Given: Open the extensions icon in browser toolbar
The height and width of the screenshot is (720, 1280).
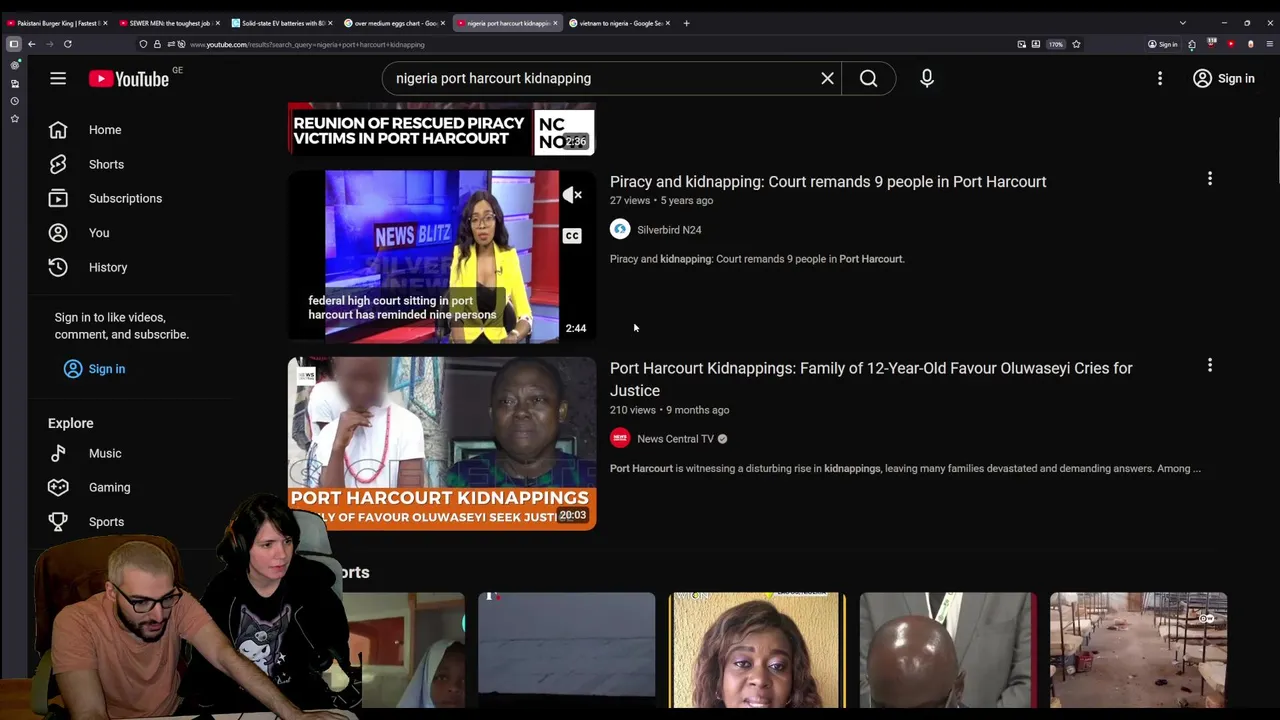Looking at the screenshot, I should (1192, 44).
